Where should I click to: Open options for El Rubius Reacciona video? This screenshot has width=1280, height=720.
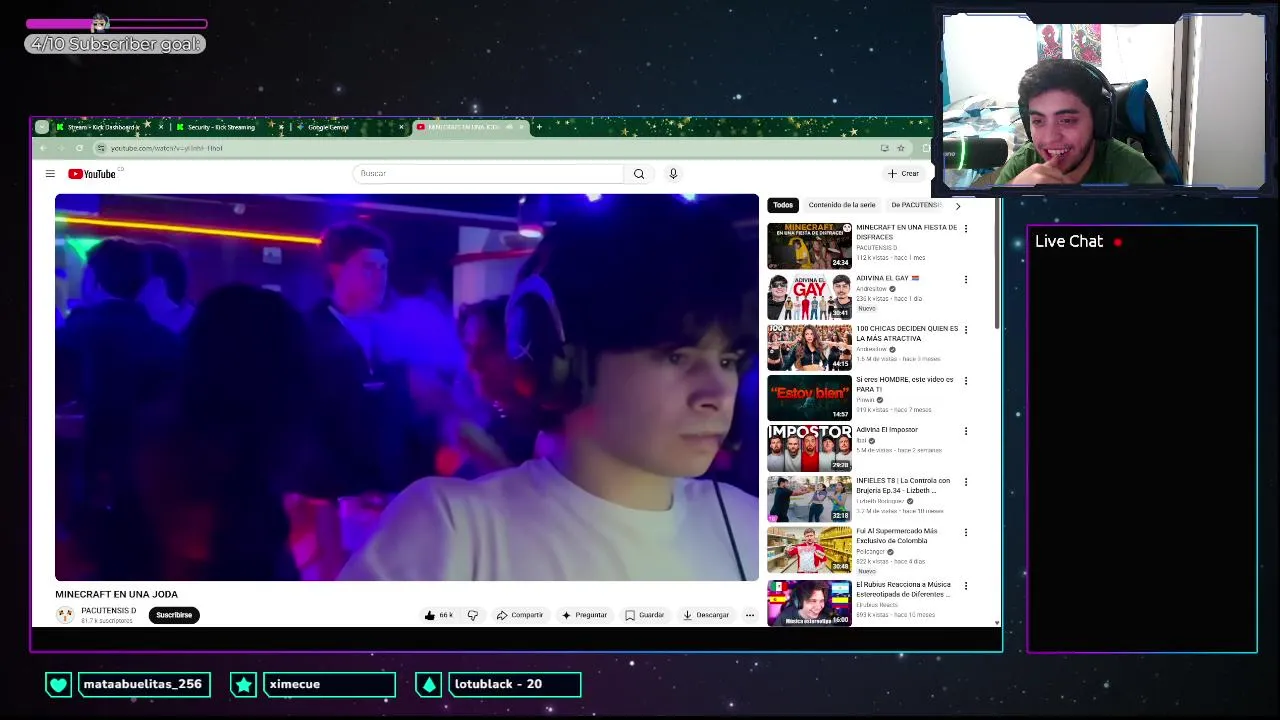(966, 585)
